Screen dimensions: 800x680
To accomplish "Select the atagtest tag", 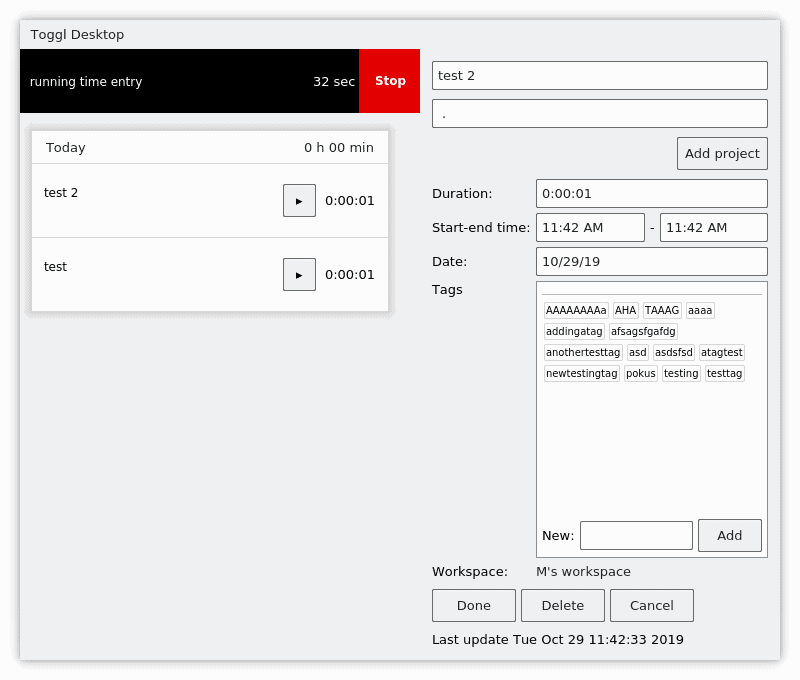I will 721,352.
